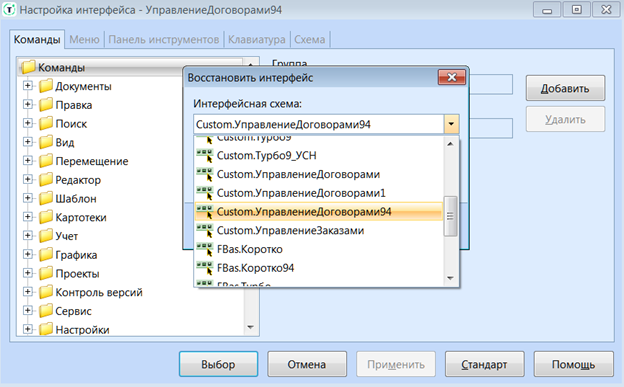Click the Проекты folder icon
This screenshot has width=624, height=387.
46,273
